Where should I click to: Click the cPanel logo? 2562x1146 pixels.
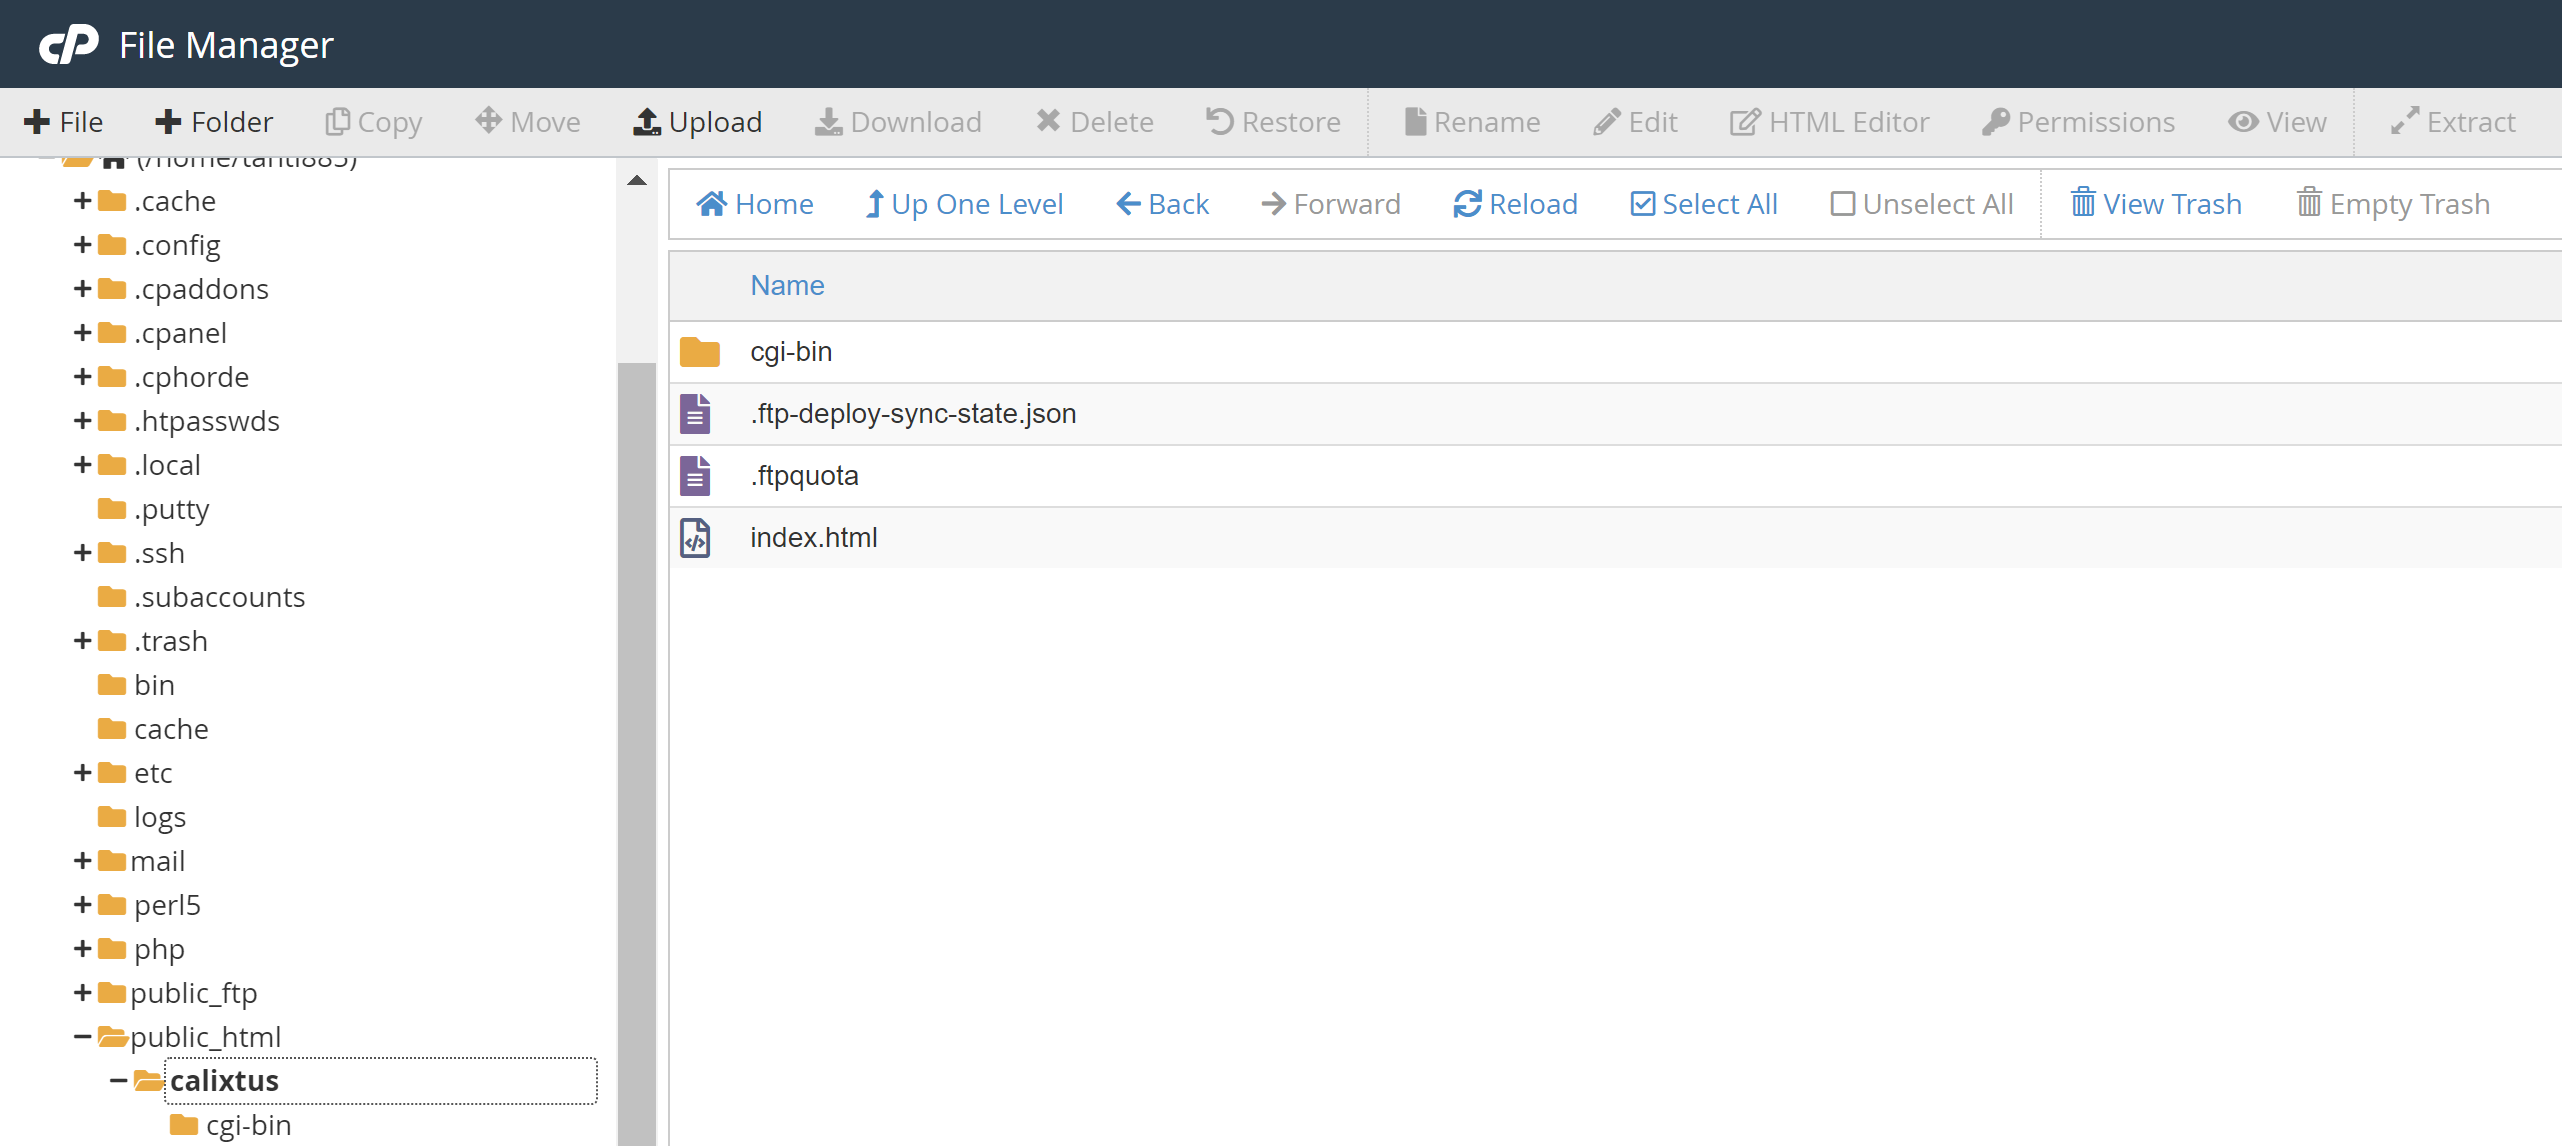[68, 44]
